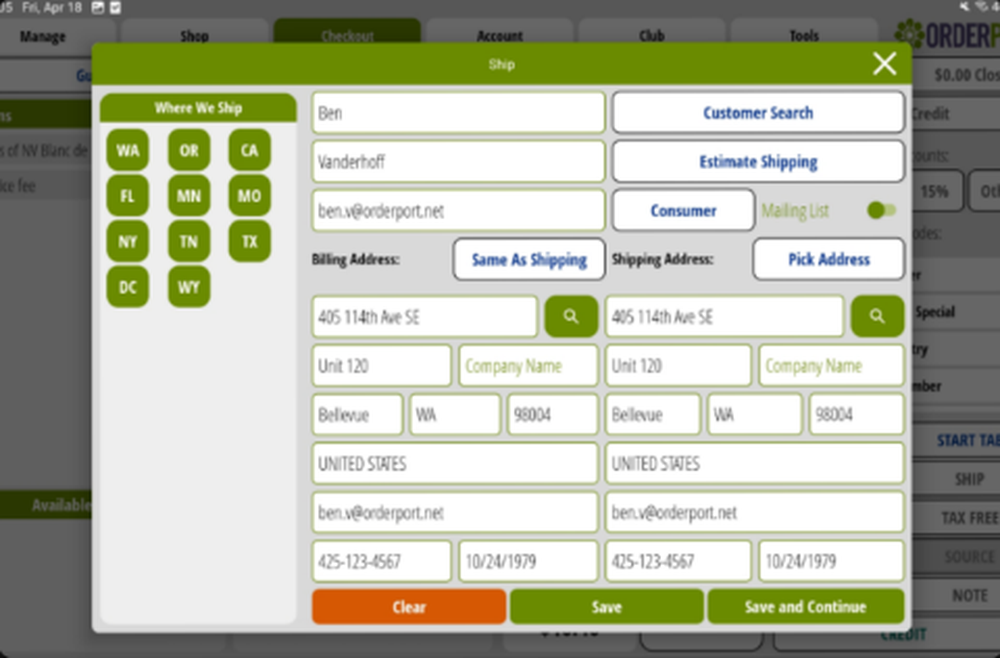This screenshot has width=1000, height=658.
Task: Click the first name field containing Ben
Action: 457,112
